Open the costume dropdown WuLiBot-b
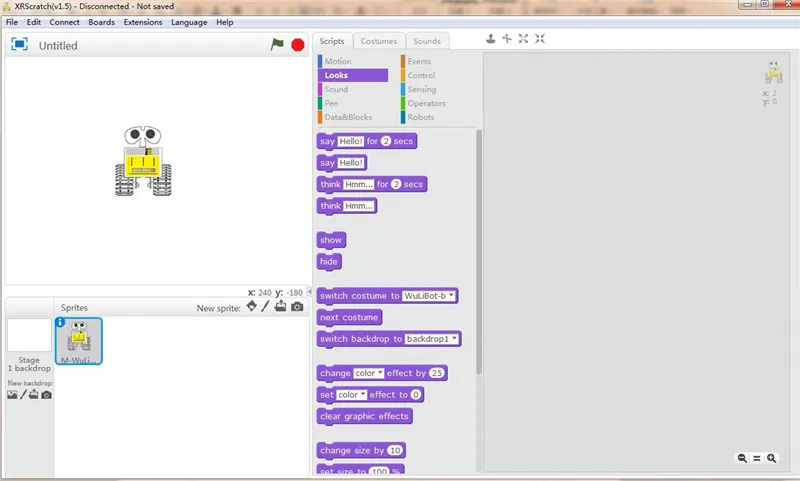The height and width of the screenshot is (481, 800). 429,296
